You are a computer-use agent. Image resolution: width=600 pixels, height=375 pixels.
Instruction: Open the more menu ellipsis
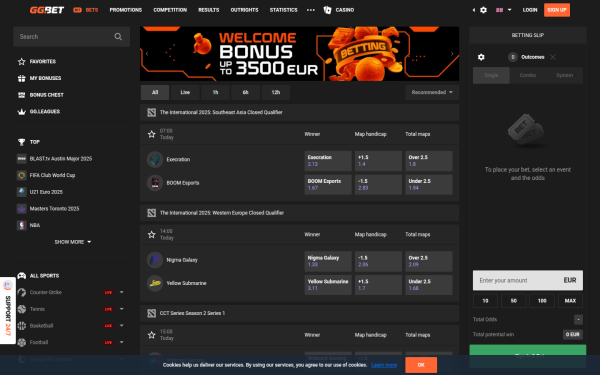click(x=311, y=10)
